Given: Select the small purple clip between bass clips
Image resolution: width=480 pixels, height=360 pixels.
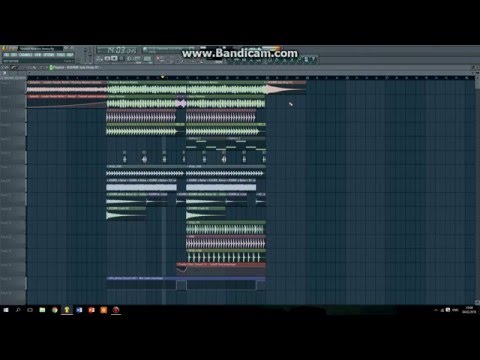Looking at the screenshot, I should (181, 103).
